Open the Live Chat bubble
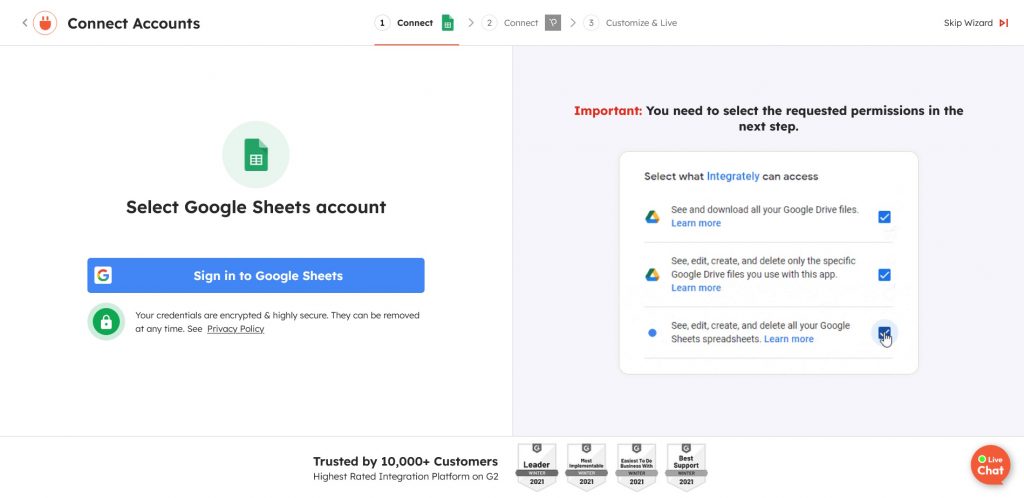Screen dimensions: 1024x498 click(989, 465)
